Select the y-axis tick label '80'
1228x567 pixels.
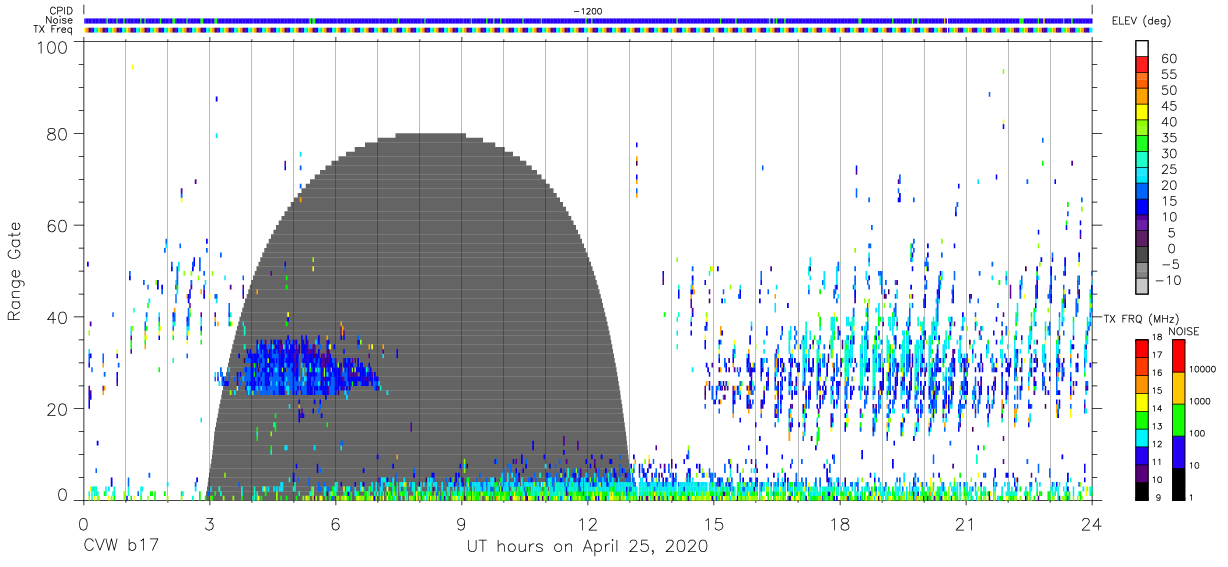pos(56,134)
